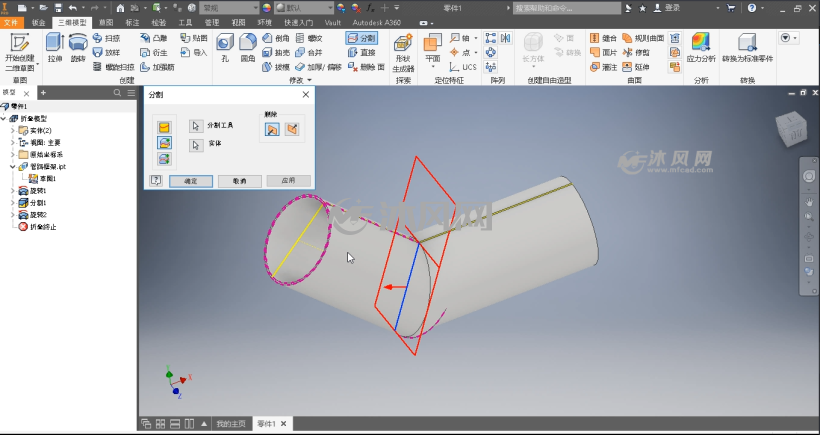Click the 贴图 (Decal) tool
The height and width of the screenshot is (435, 820).
[193, 38]
